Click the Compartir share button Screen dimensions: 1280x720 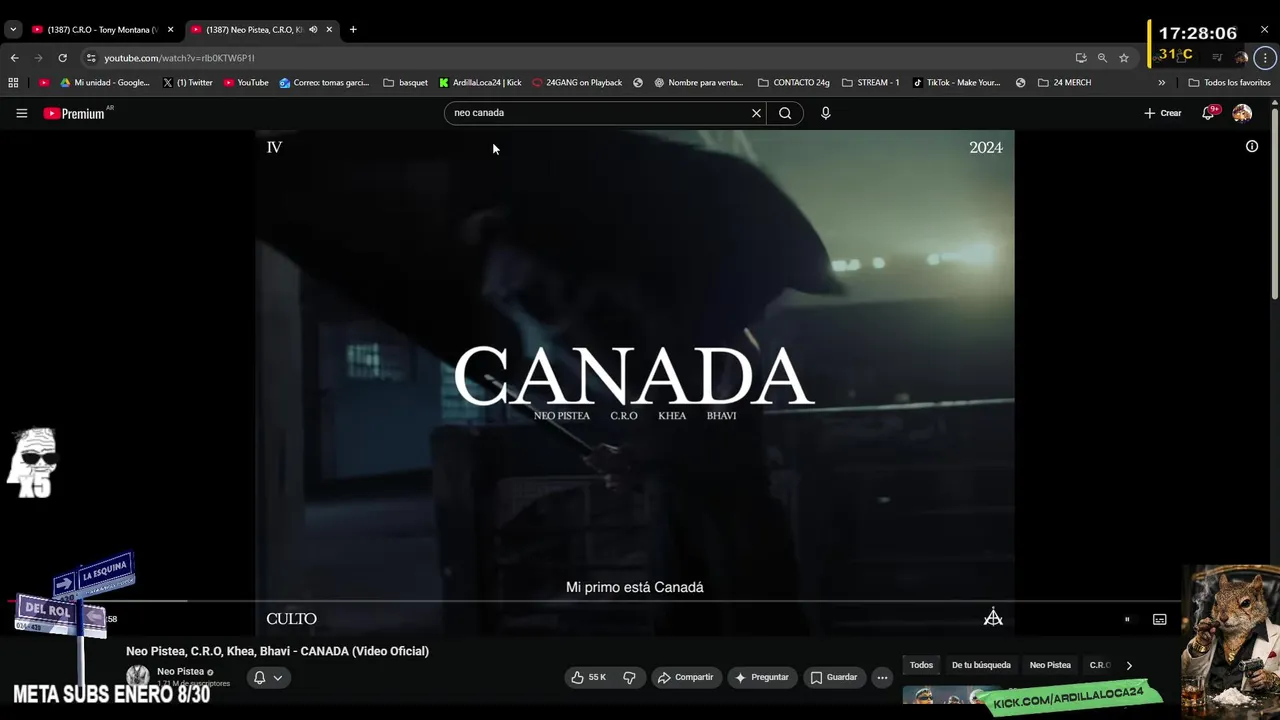tap(686, 677)
